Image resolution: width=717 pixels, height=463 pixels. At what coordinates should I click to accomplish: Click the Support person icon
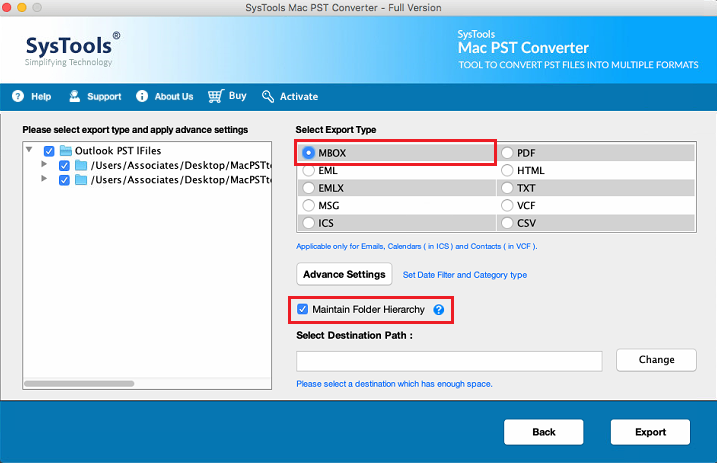coord(75,96)
